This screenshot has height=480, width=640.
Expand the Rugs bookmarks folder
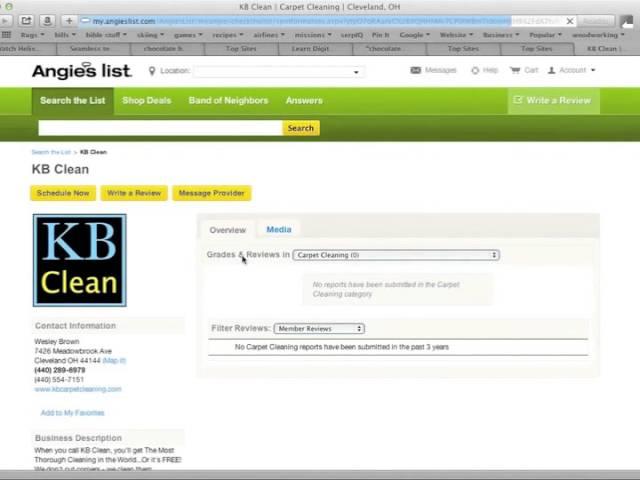[32, 35]
